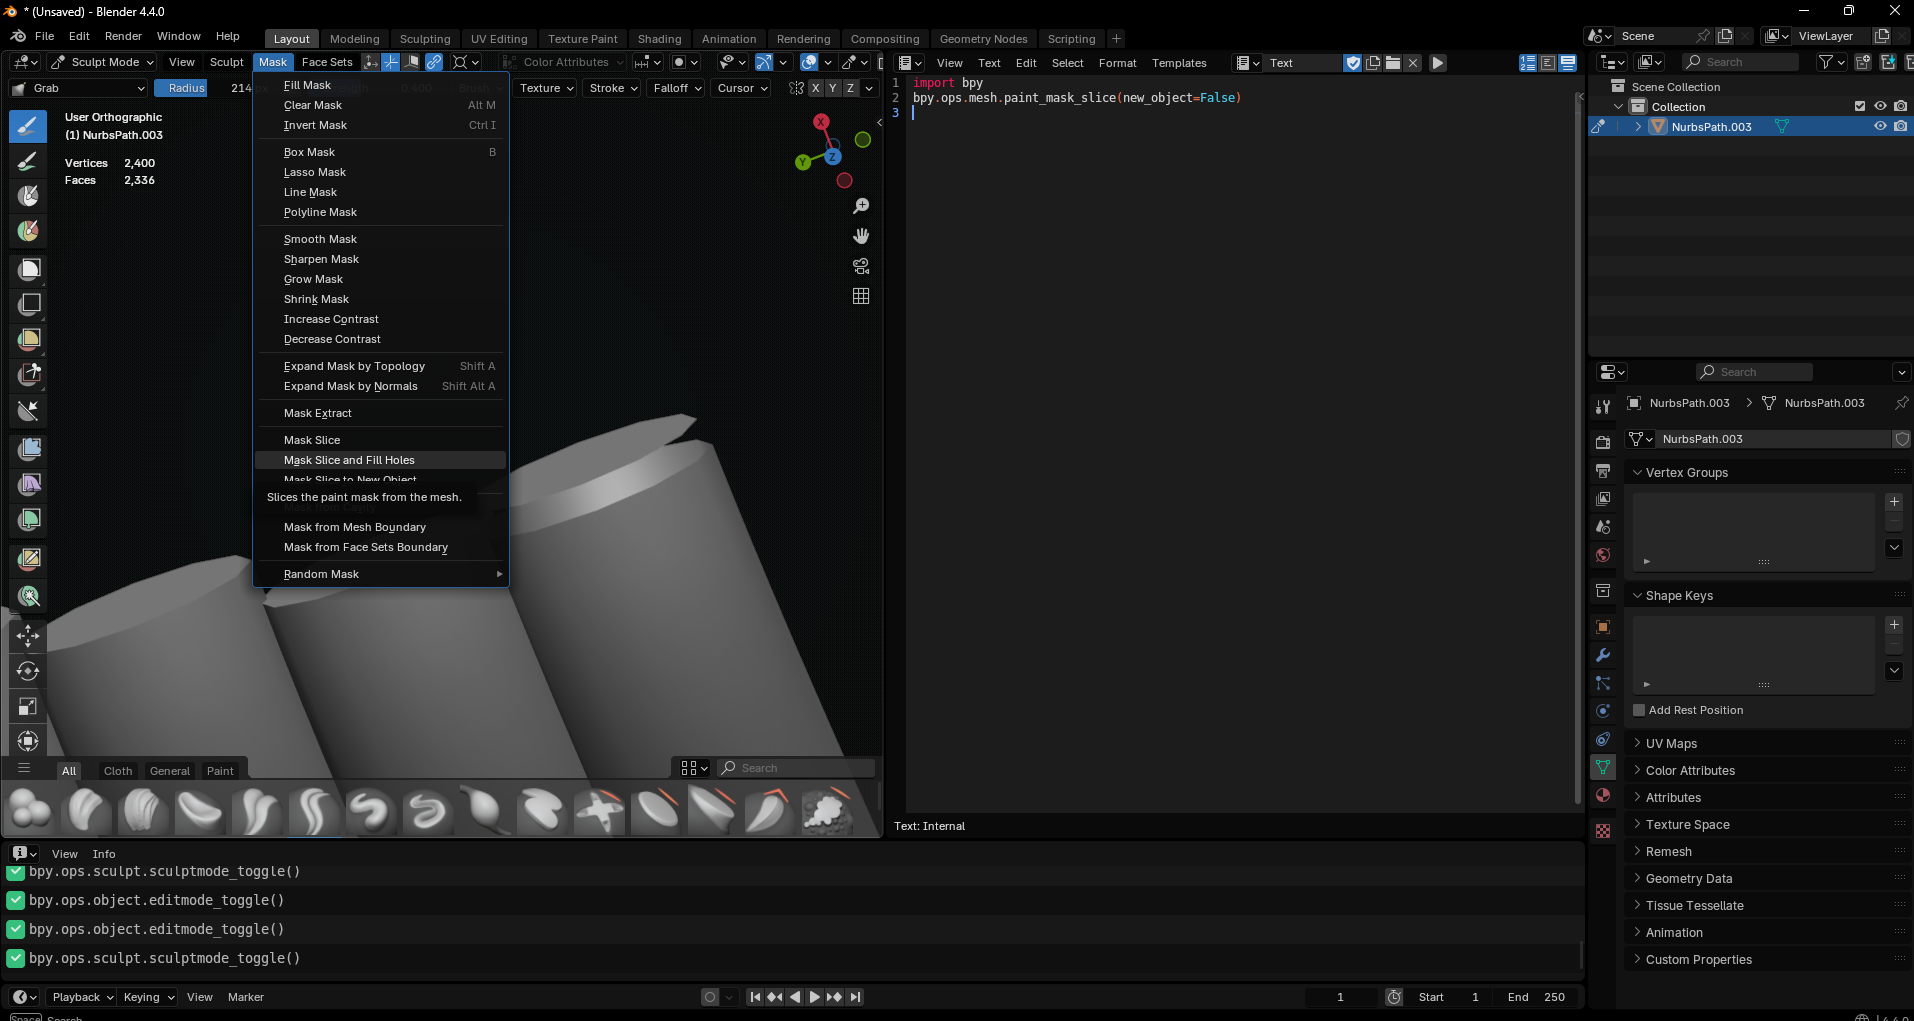Expand the Geometry Data panel

(1765, 879)
